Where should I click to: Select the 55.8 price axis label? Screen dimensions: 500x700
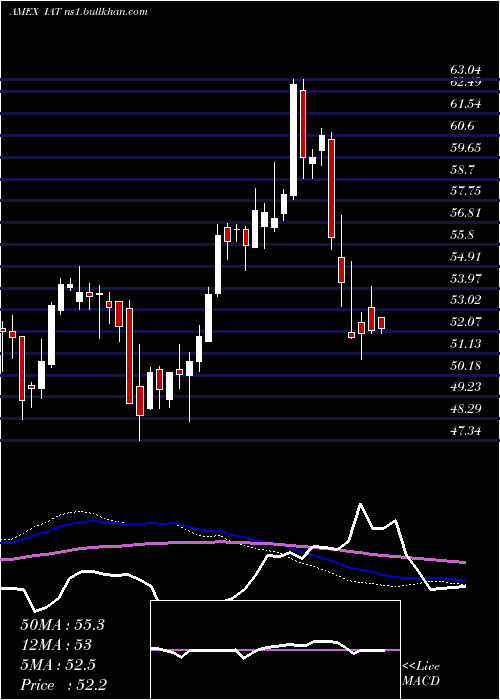pos(462,235)
